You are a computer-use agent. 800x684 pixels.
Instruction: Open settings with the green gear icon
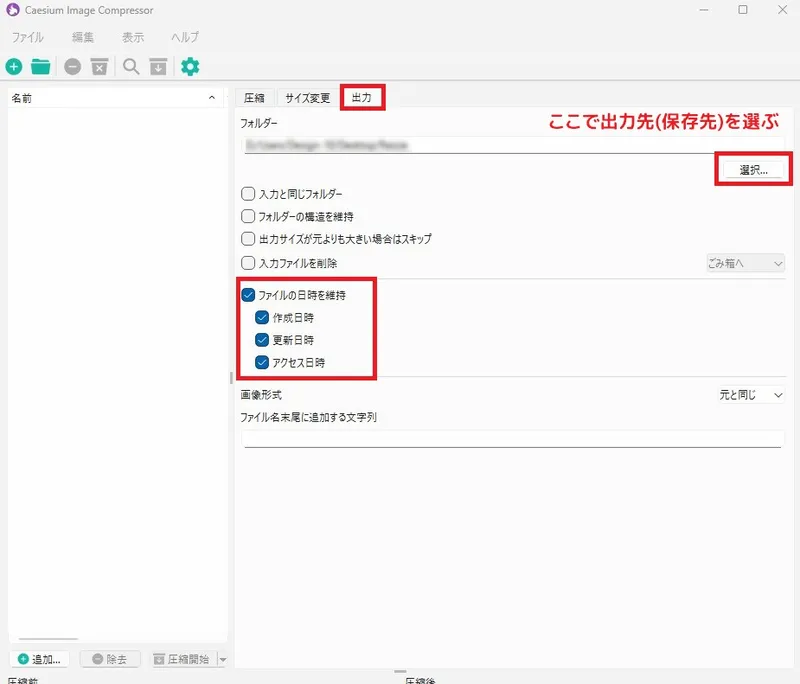[x=190, y=67]
